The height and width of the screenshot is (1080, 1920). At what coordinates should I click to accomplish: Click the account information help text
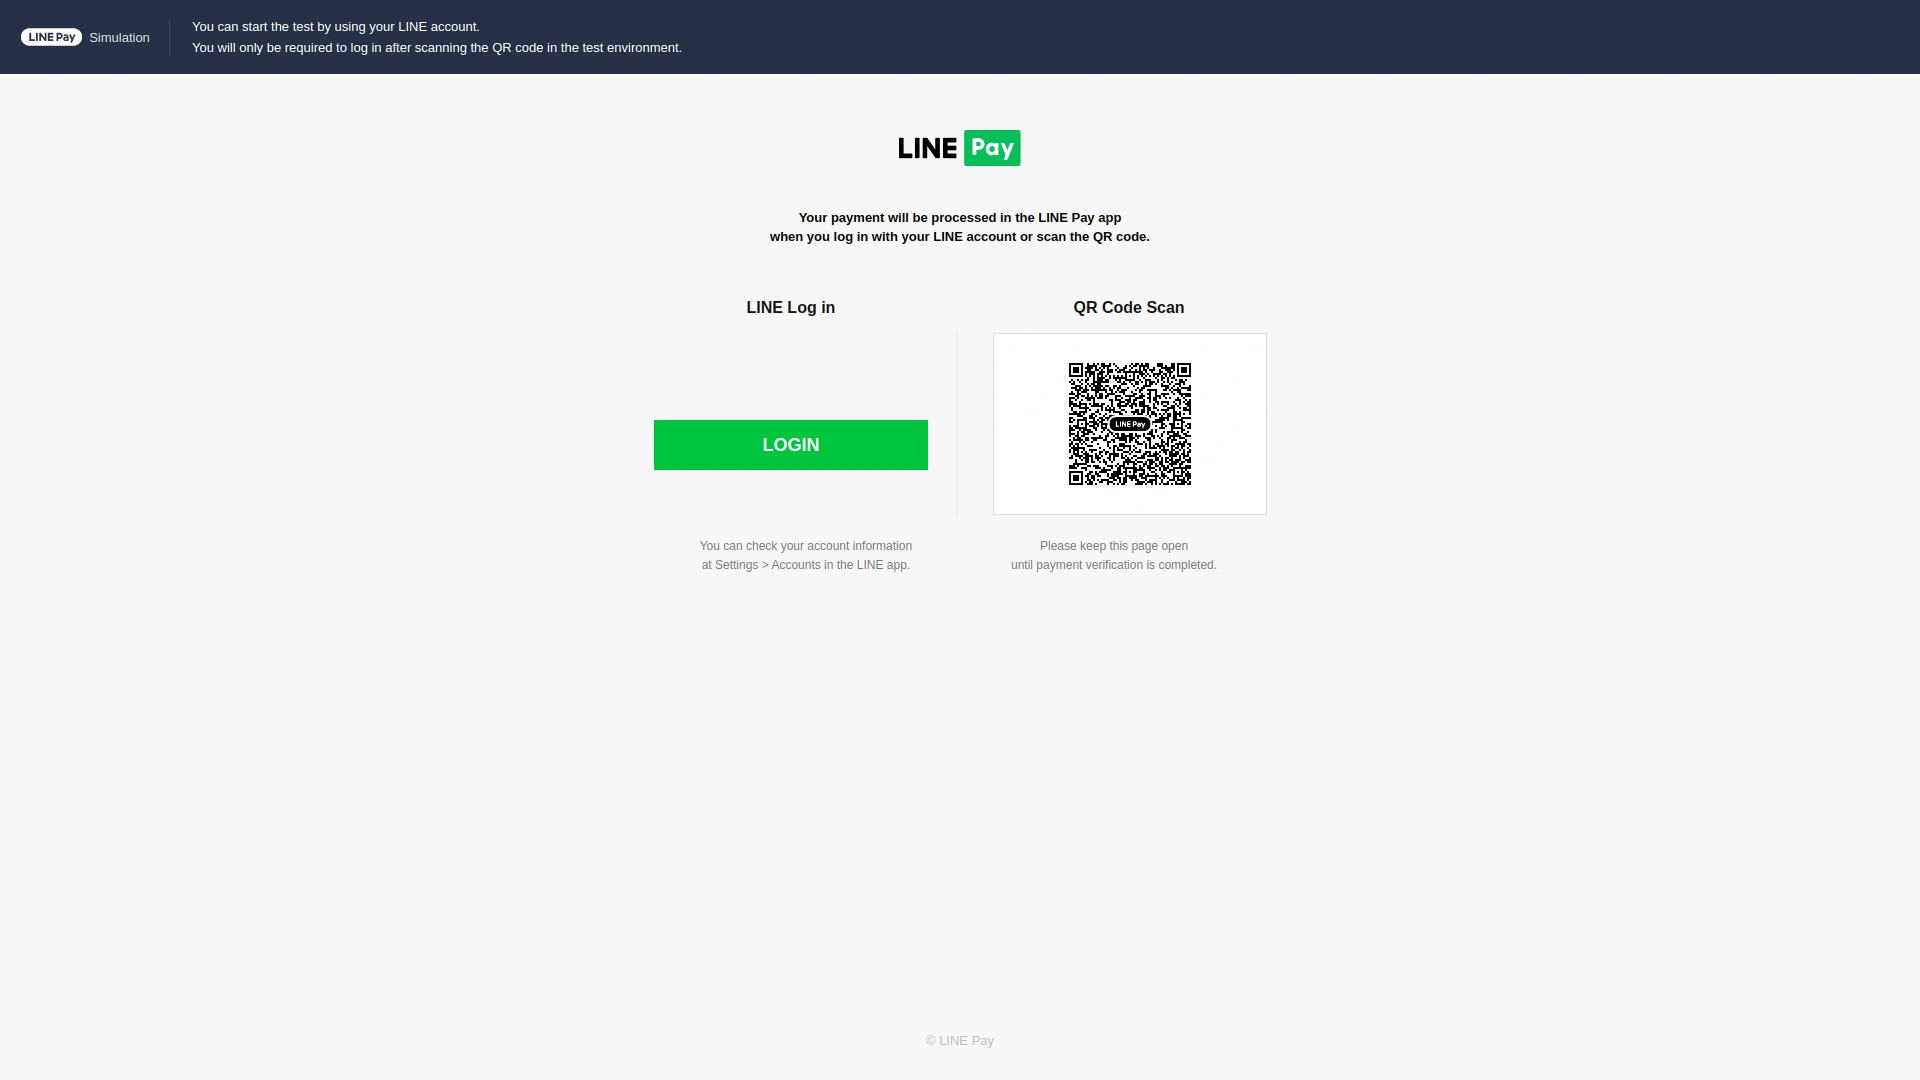coord(805,555)
